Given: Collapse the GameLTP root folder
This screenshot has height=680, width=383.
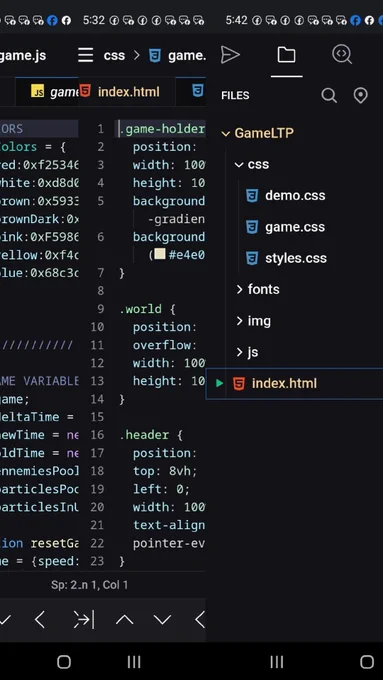Looking at the screenshot, I should 225,134.
